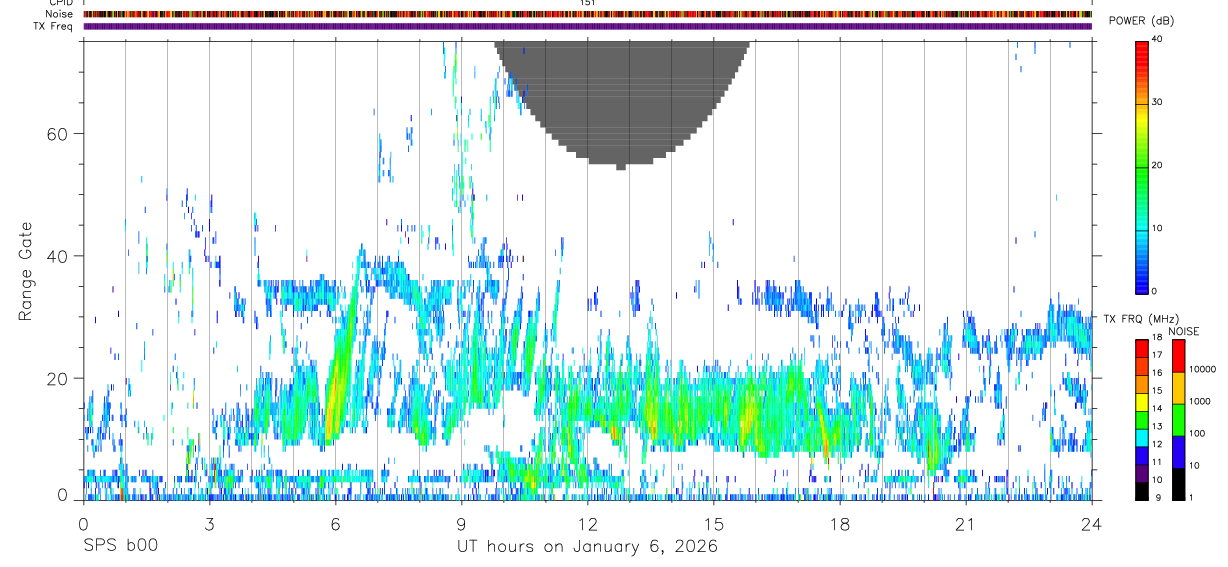1228x567 pixels.
Task: Pick the blue 11–12 MHz swatch in TX FRQ legend
Action: pos(1141,454)
